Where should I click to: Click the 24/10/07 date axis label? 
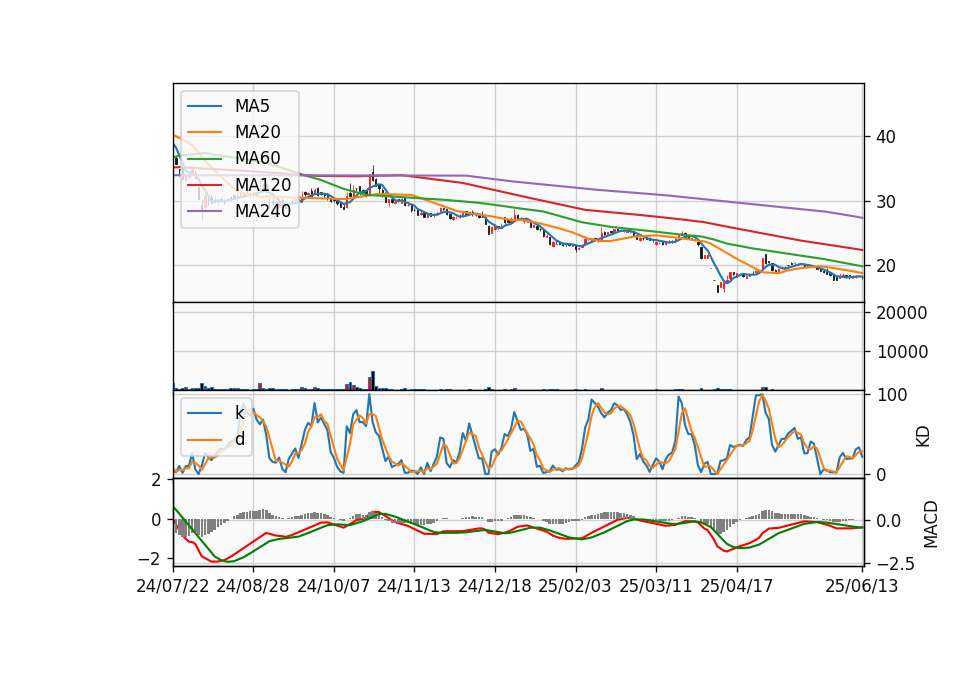334,586
